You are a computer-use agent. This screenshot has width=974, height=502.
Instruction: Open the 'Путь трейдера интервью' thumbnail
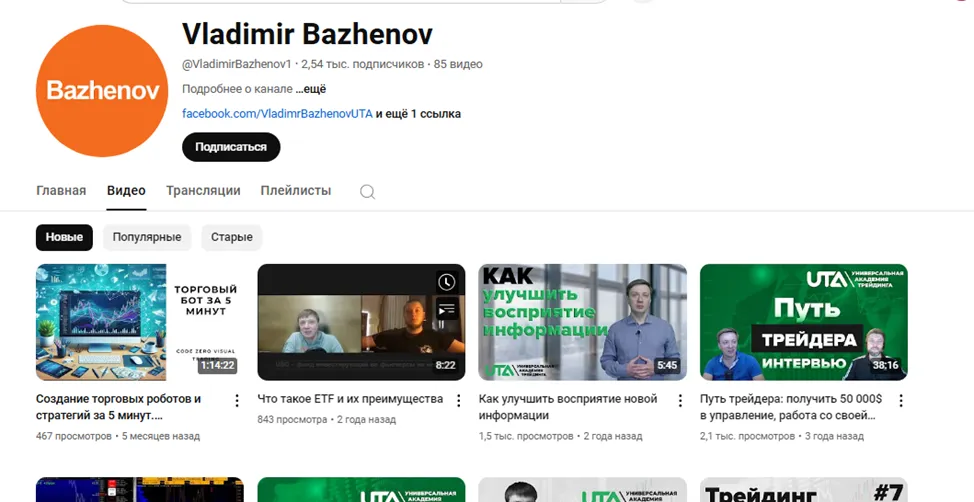[x=804, y=322]
